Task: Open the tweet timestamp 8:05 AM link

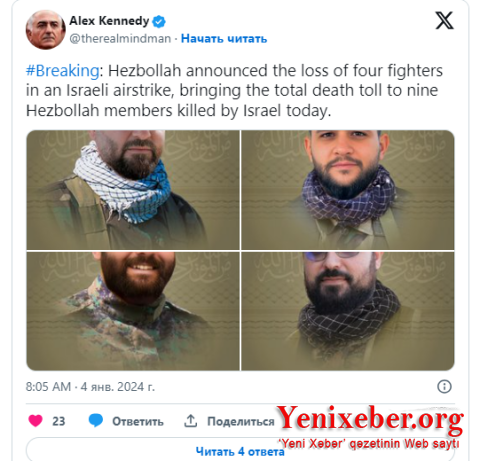Action: point(48,387)
